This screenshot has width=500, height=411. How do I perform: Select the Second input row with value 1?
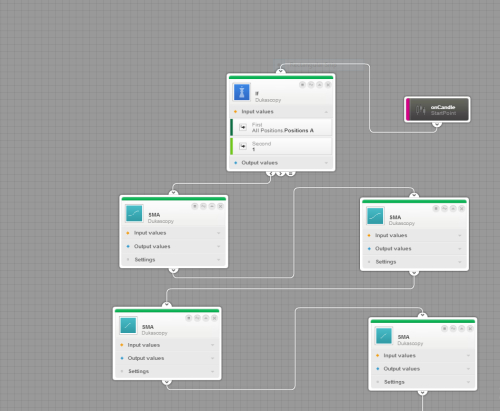pos(281,146)
